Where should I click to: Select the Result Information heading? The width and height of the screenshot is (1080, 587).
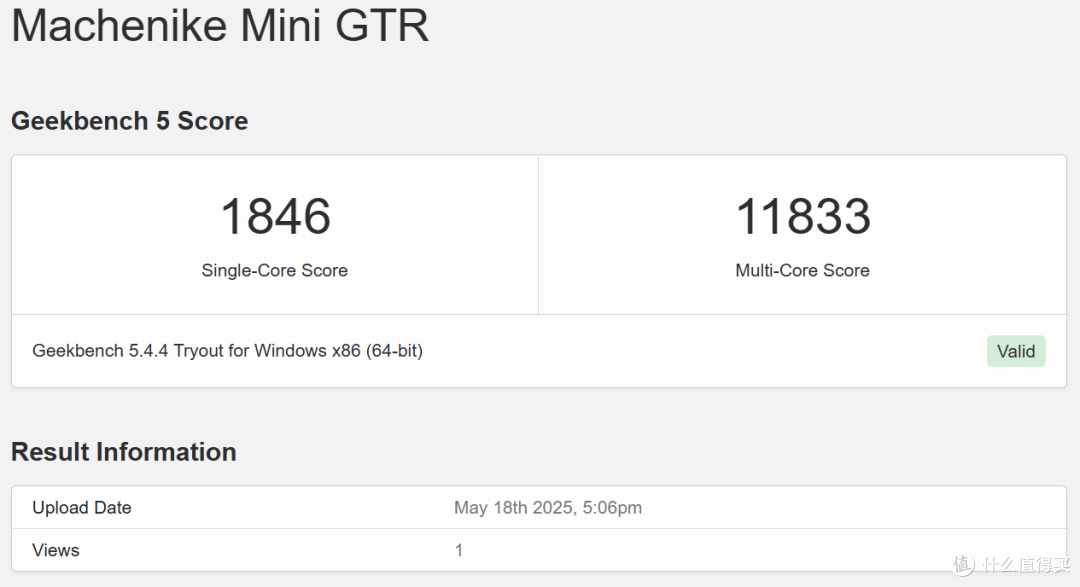point(124,452)
